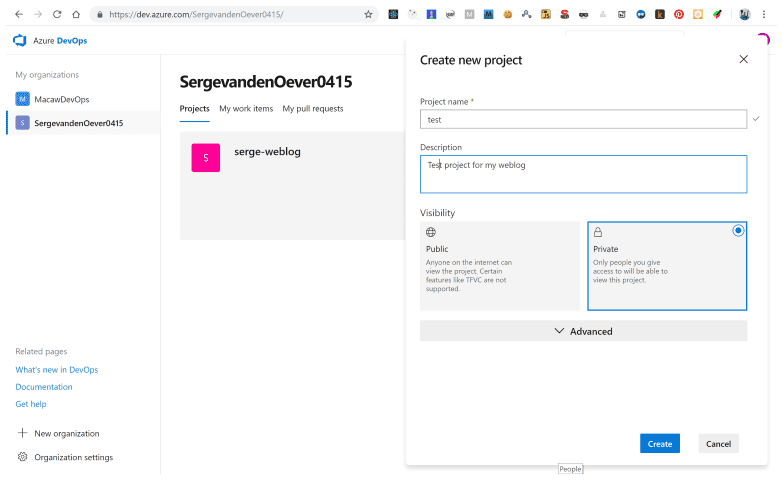Image resolution: width=783 pixels, height=480 pixels.
Task: Expand the Advanced section
Action: [x=583, y=331]
